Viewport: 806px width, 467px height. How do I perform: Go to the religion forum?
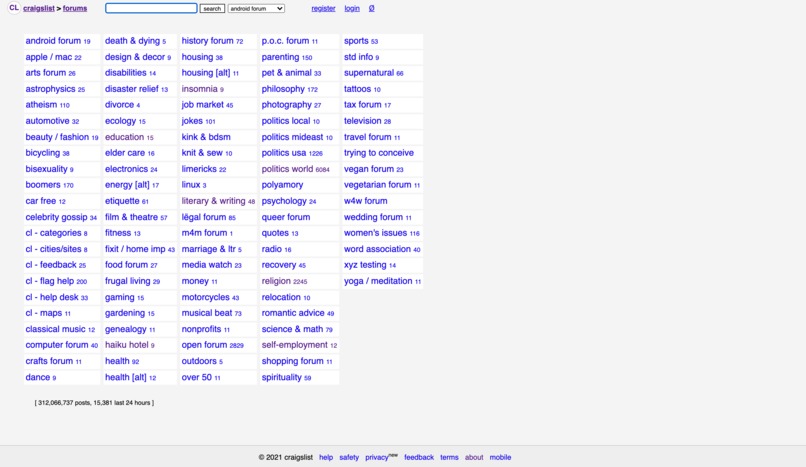(276, 281)
